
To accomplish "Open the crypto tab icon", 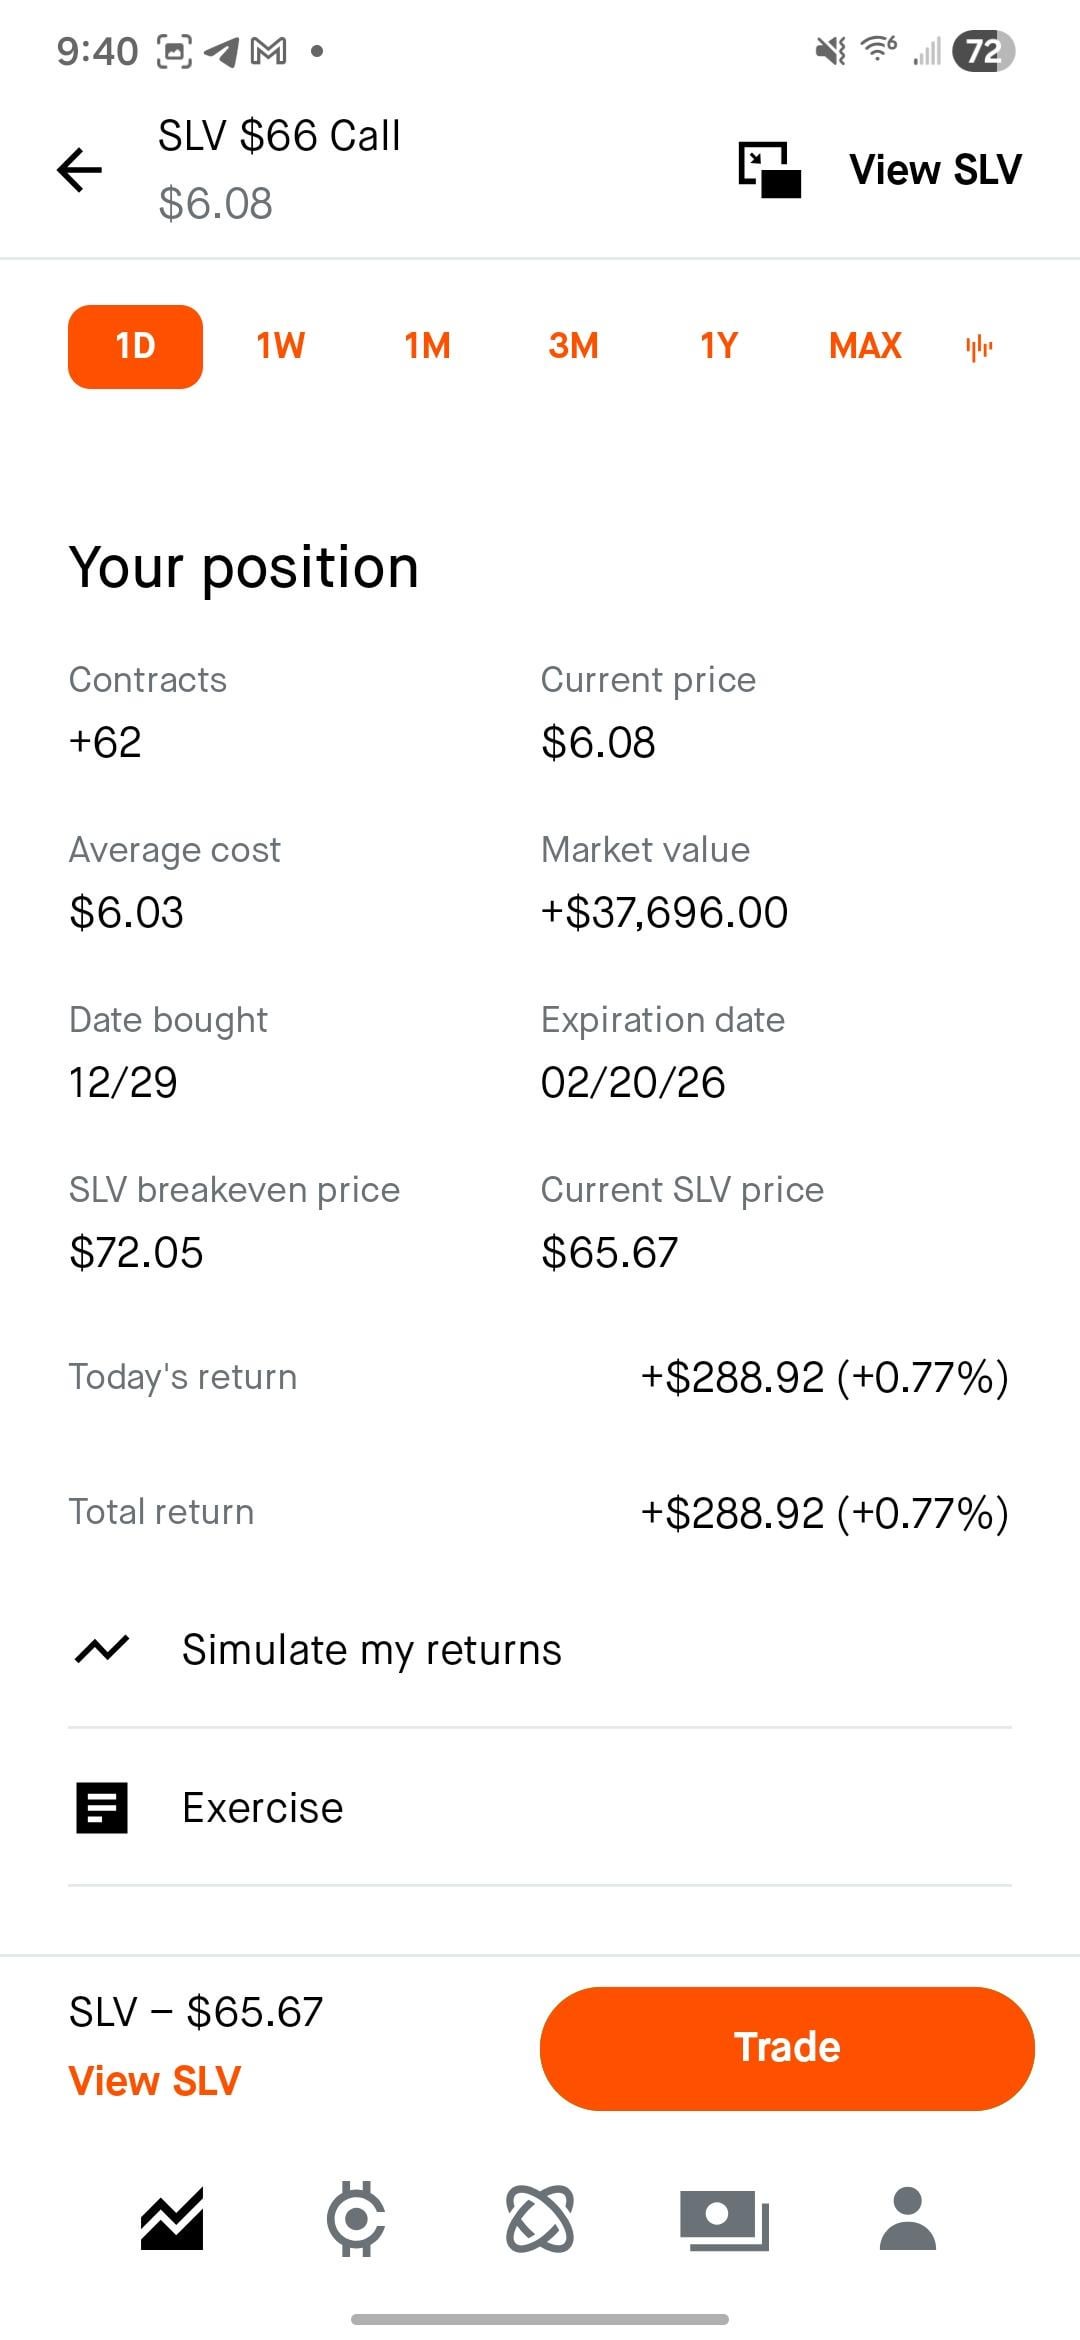I will click(x=356, y=2219).
